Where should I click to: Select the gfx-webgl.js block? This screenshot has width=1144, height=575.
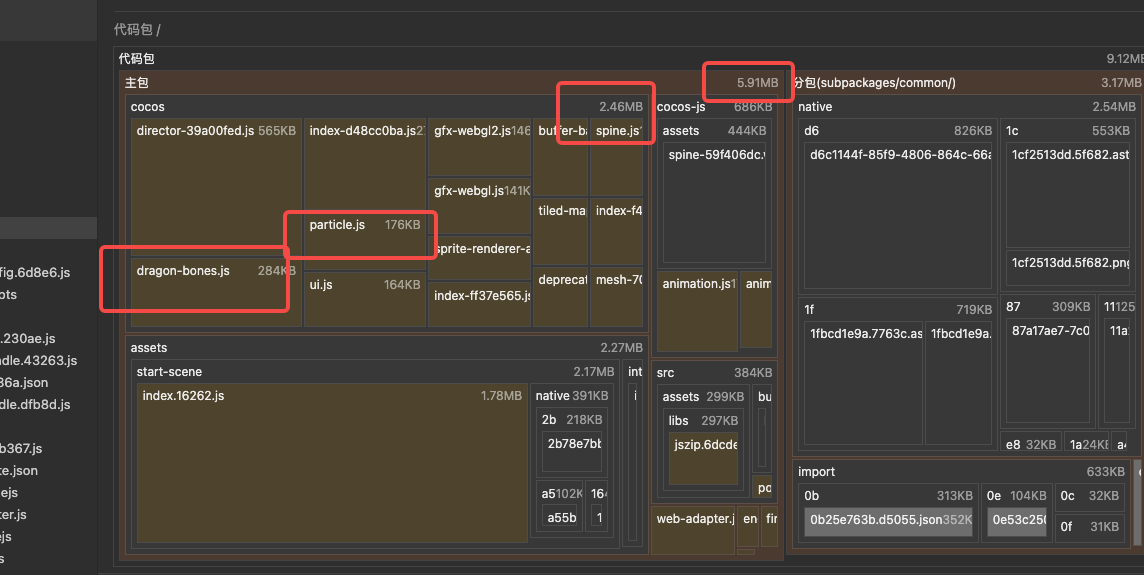pyautogui.click(x=479, y=206)
